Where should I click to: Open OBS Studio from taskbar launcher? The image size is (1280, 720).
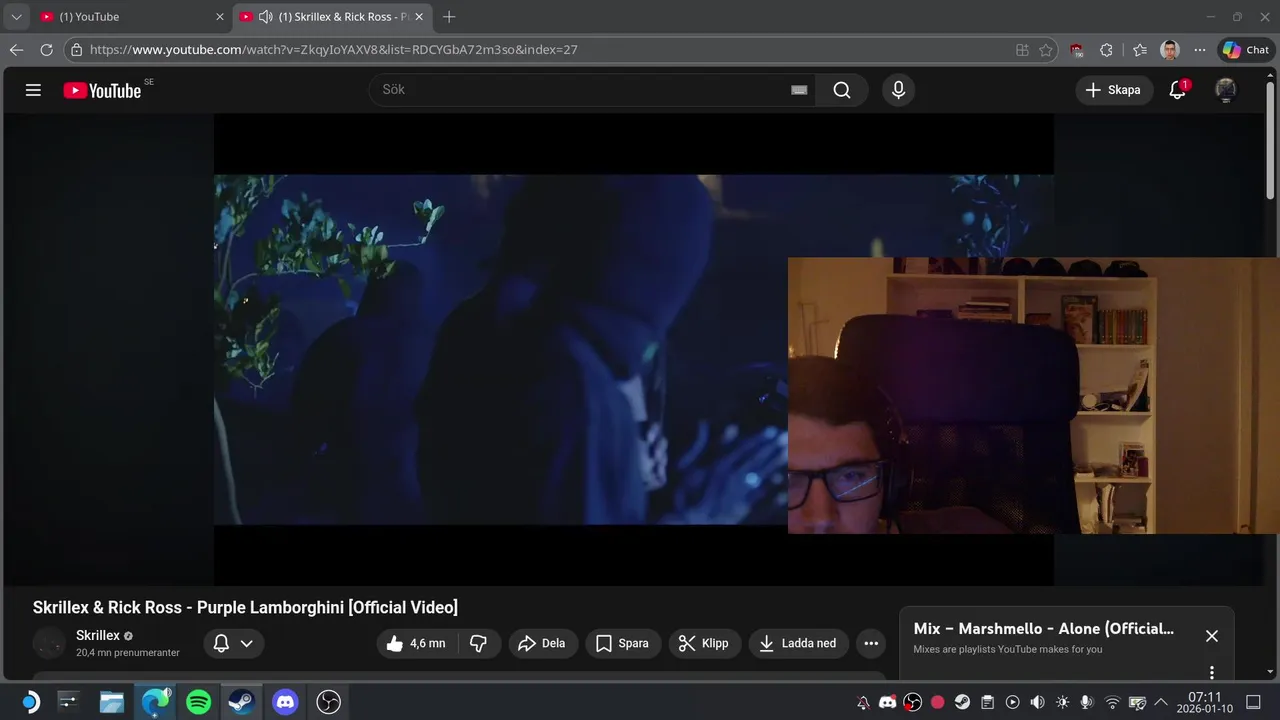[328, 703]
